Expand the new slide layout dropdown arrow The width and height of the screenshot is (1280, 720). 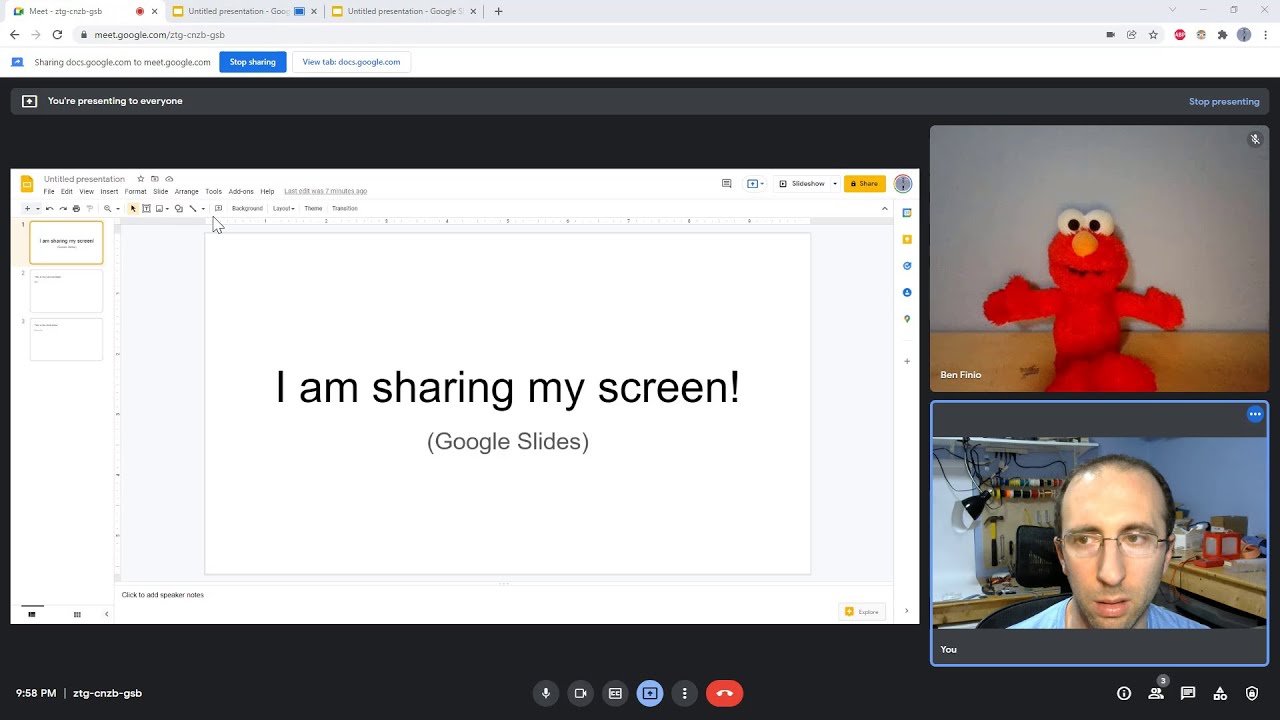37,209
